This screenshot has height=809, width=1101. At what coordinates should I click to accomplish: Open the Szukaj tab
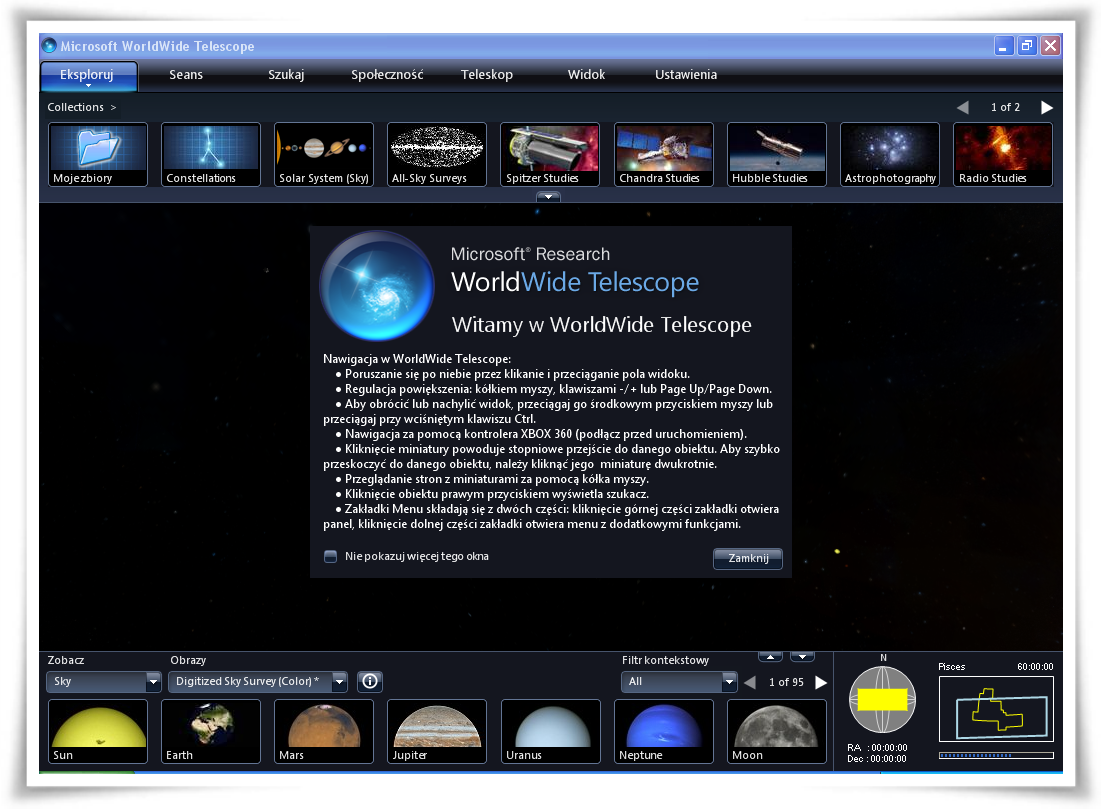click(286, 75)
